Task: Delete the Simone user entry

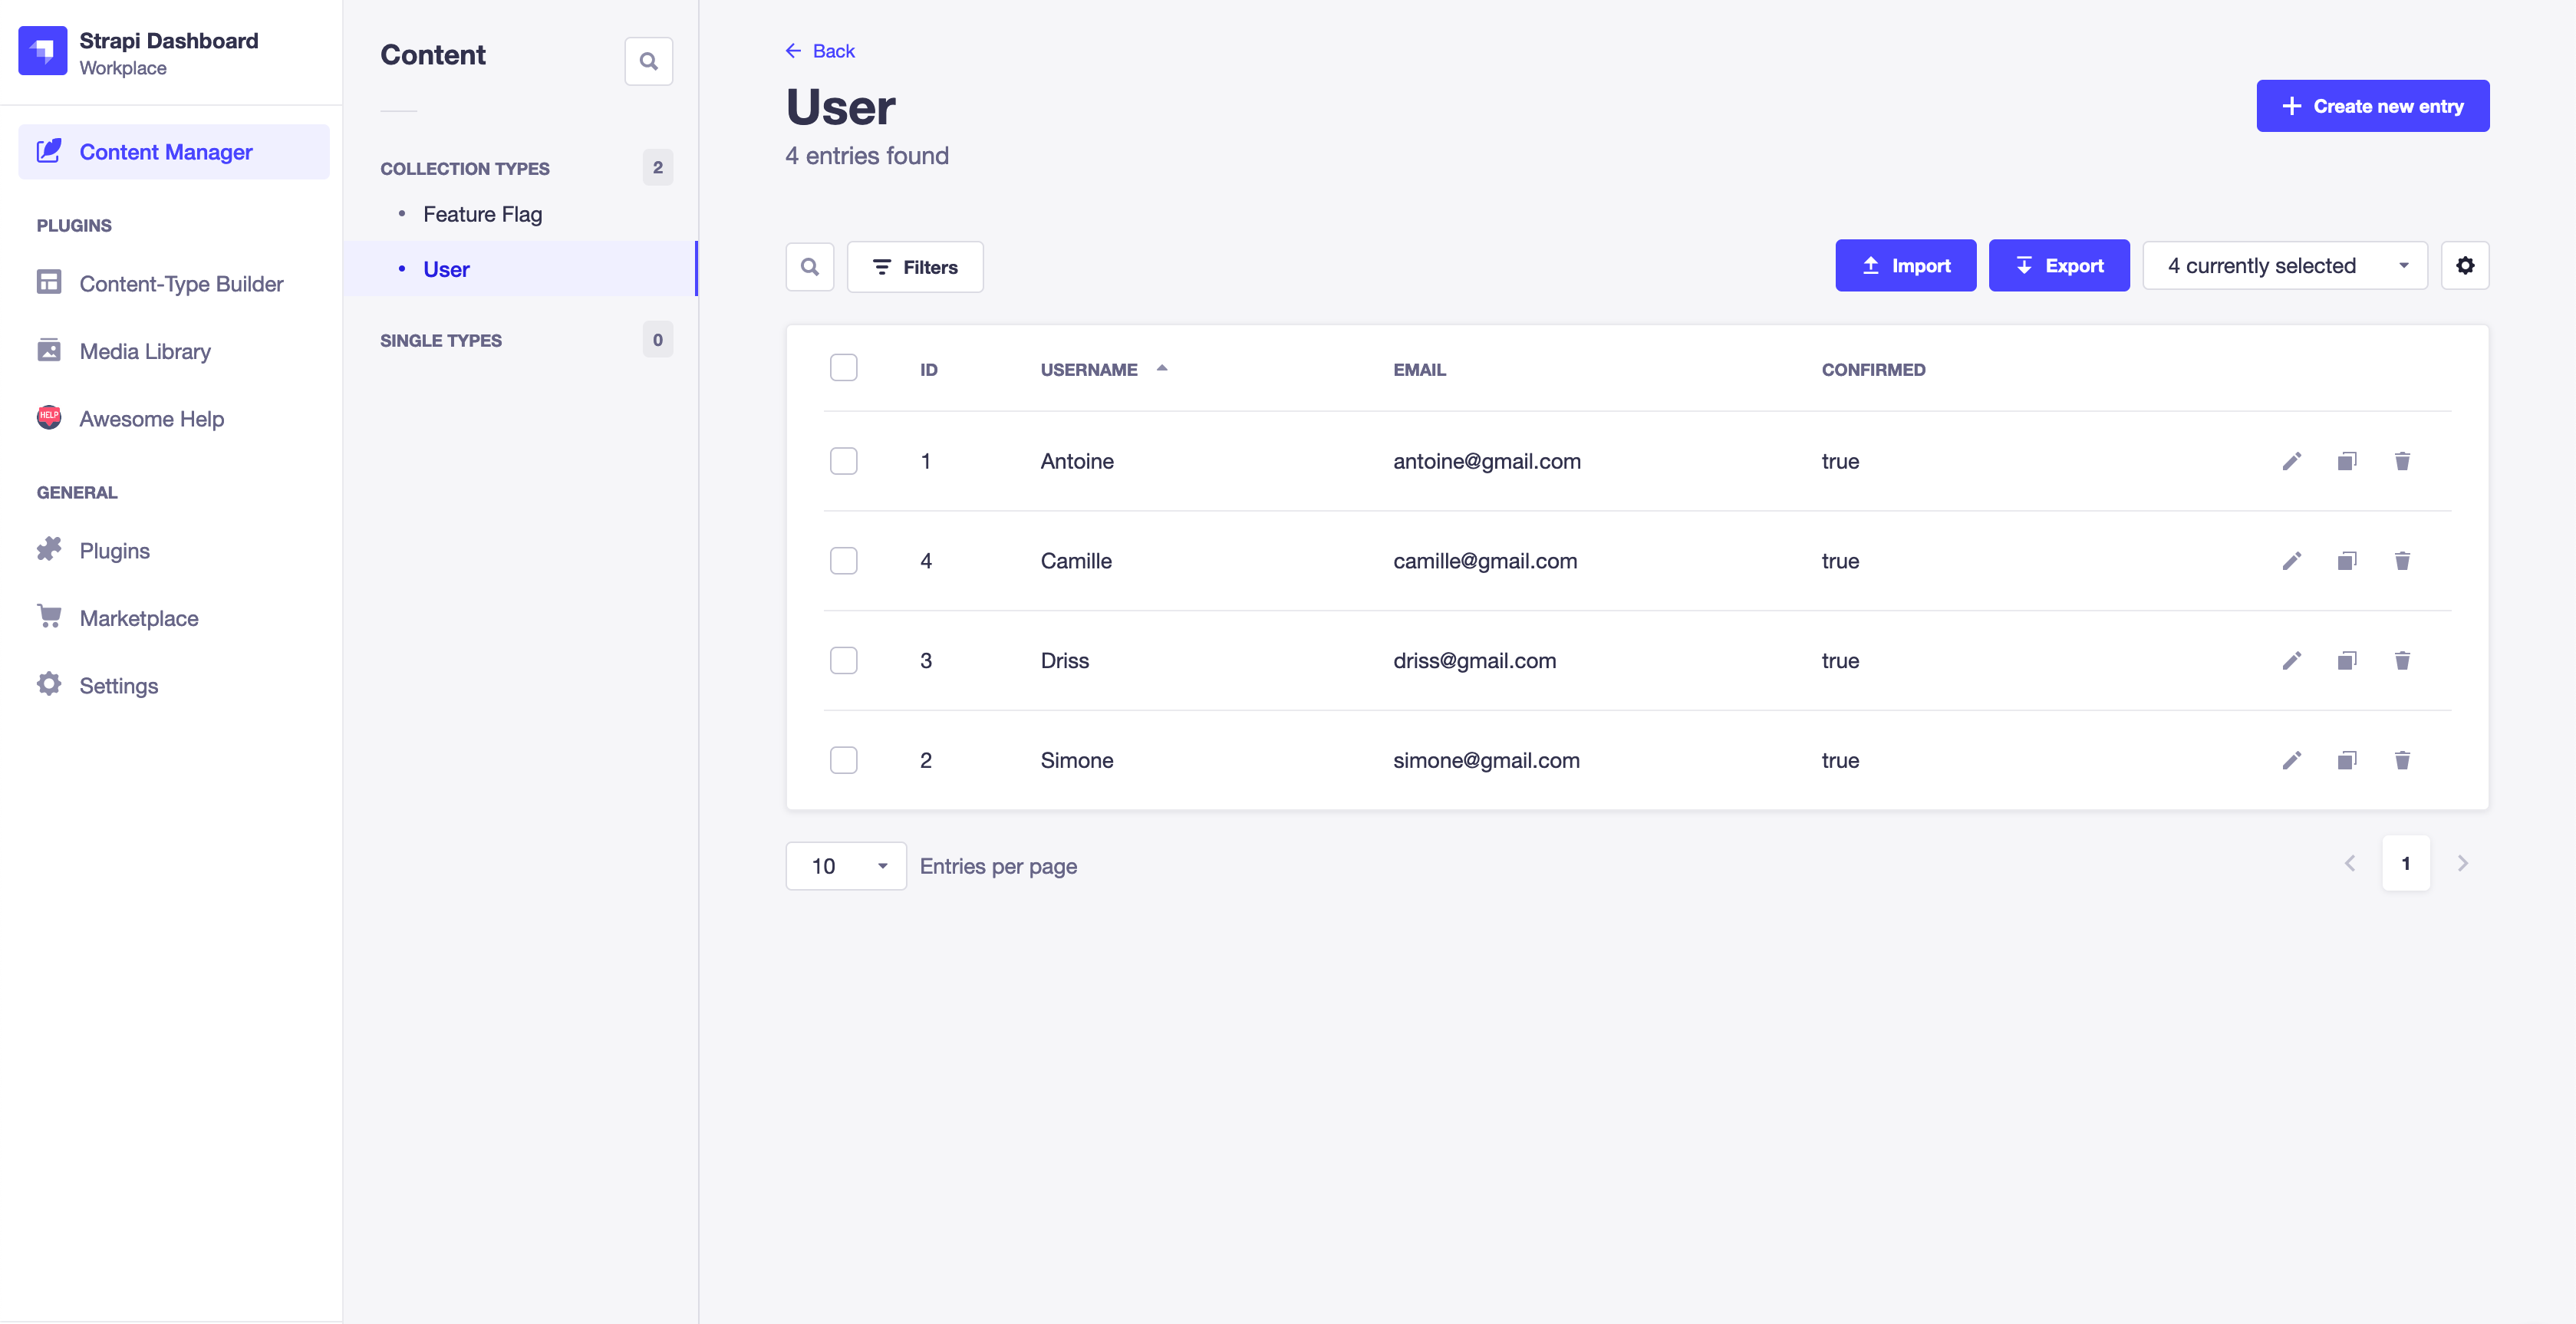Action: tap(2403, 760)
